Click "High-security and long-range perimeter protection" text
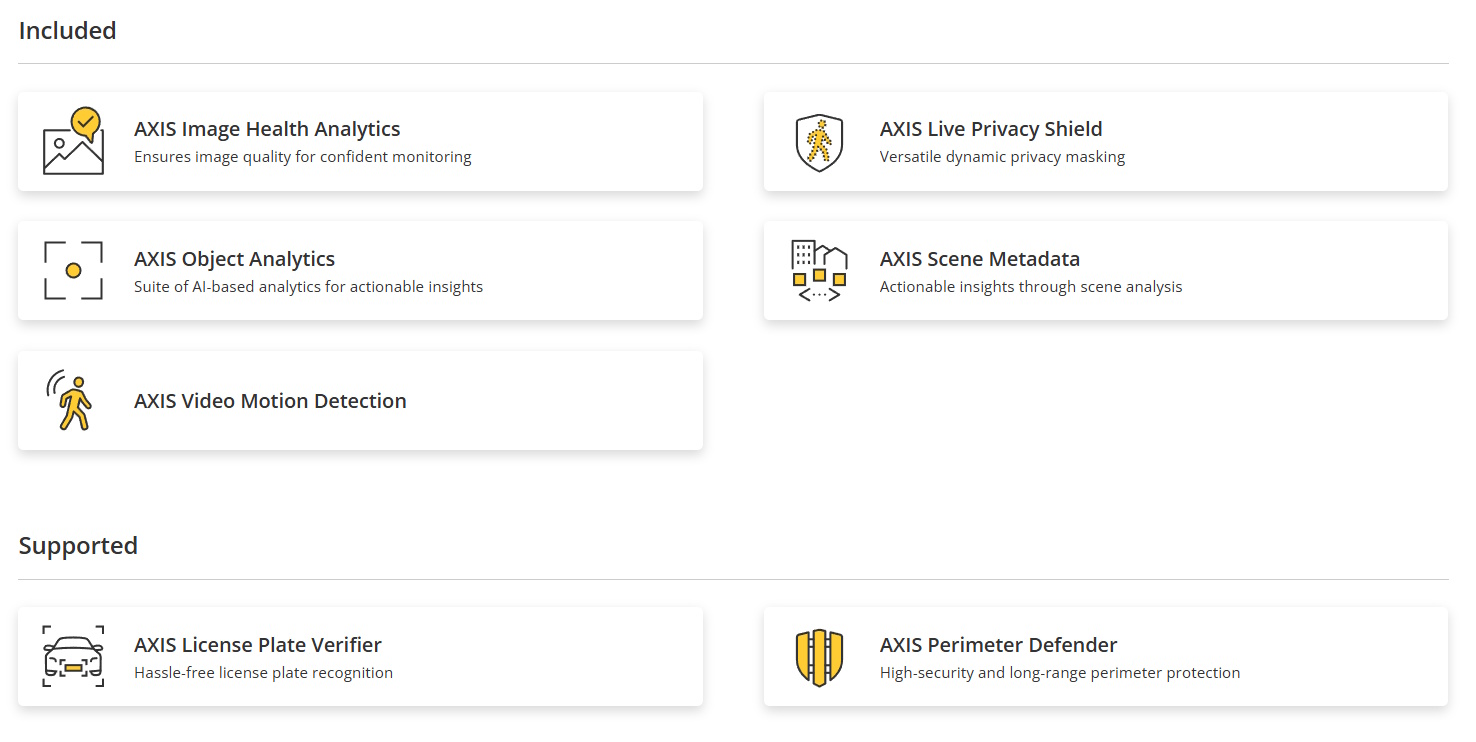 click(x=1060, y=673)
